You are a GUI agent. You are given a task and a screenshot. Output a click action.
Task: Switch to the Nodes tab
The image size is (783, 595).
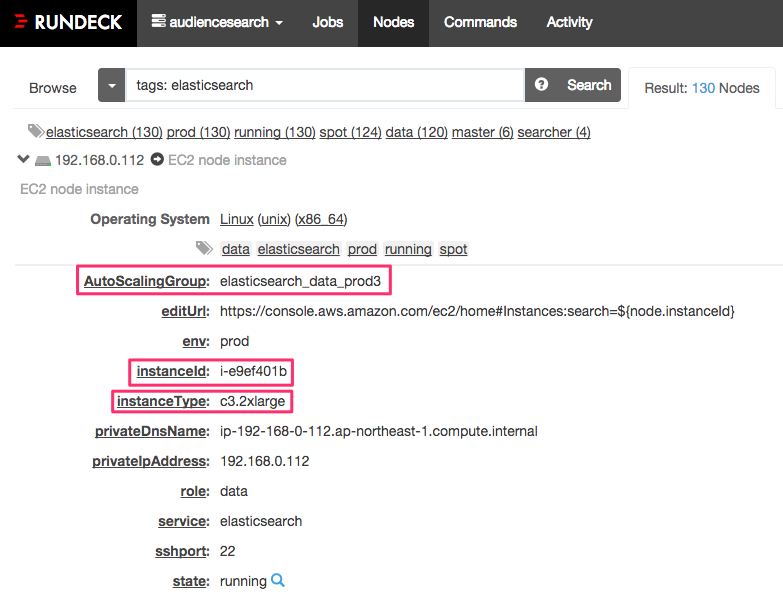pyautogui.click(x=393, y=22)
